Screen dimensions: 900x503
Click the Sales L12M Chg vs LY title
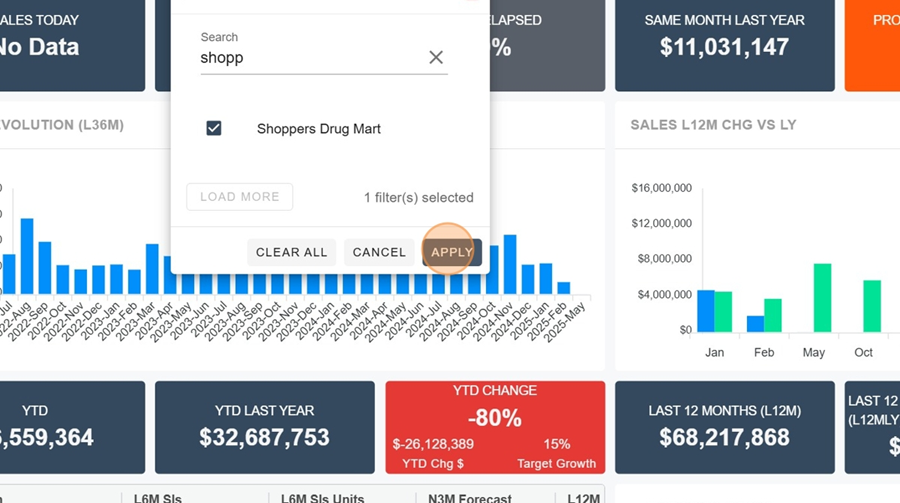pos(713,125)
